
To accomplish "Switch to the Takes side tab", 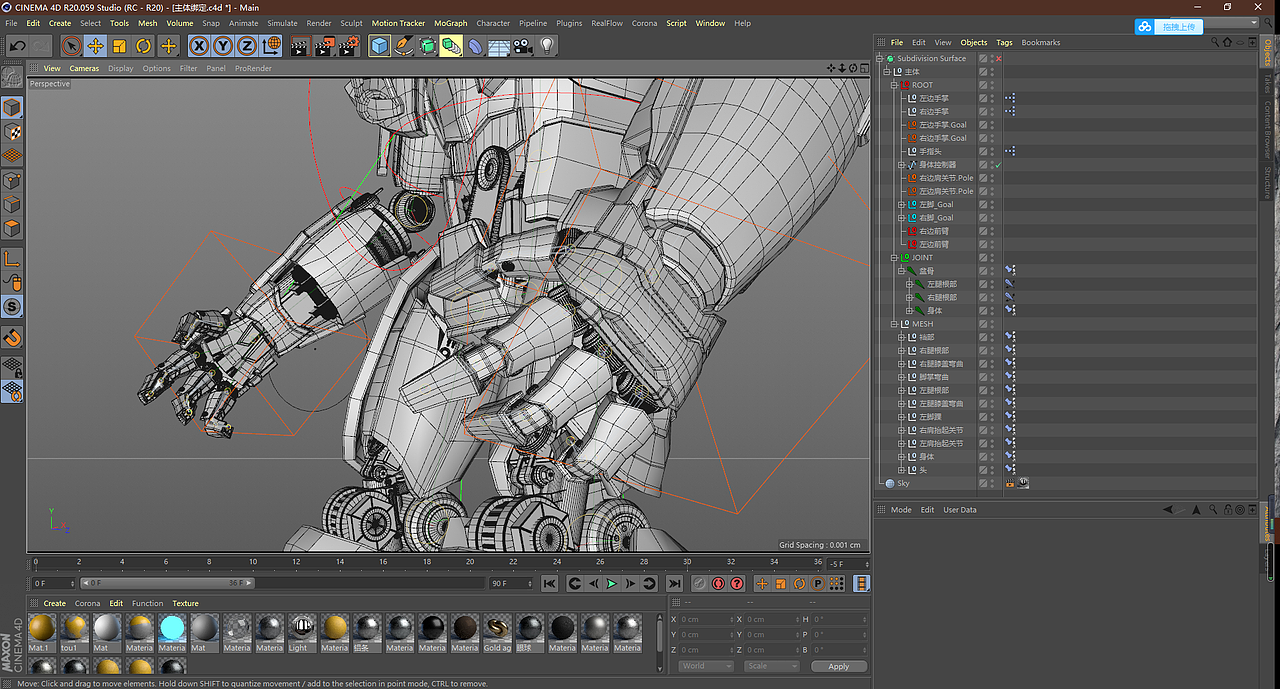I will 1267,82.
